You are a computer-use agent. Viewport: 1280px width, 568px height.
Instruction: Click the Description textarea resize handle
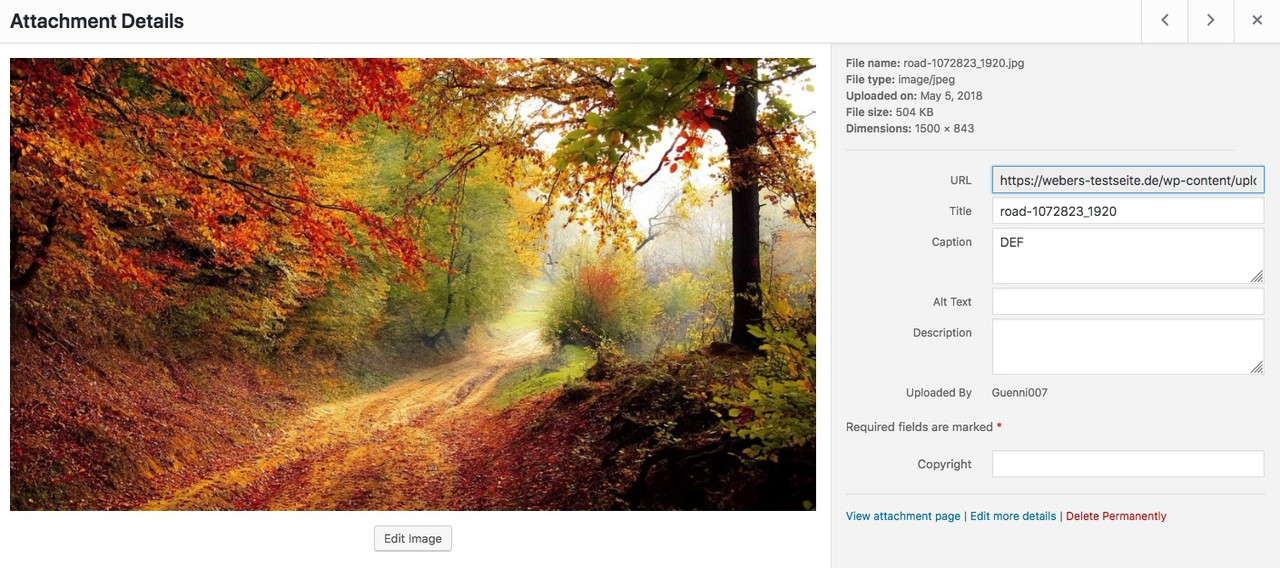point(1257,367)
